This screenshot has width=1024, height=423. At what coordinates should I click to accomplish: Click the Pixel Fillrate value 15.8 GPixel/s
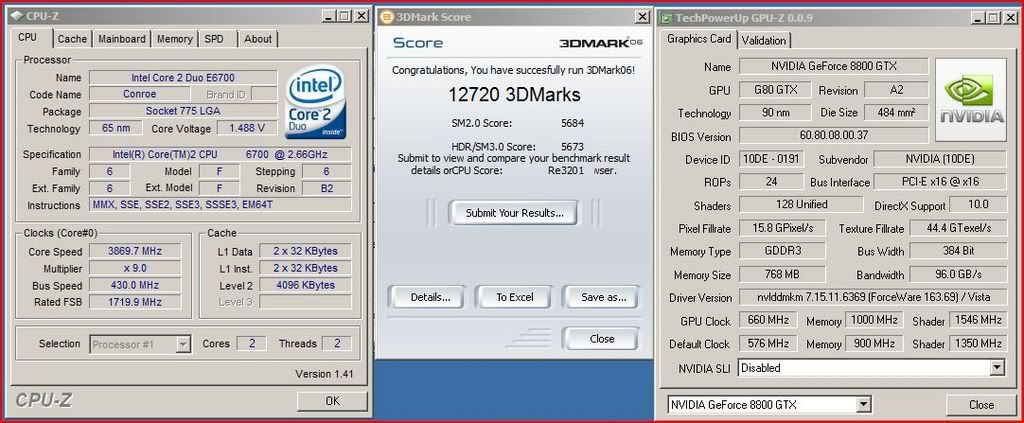point(782,228)
